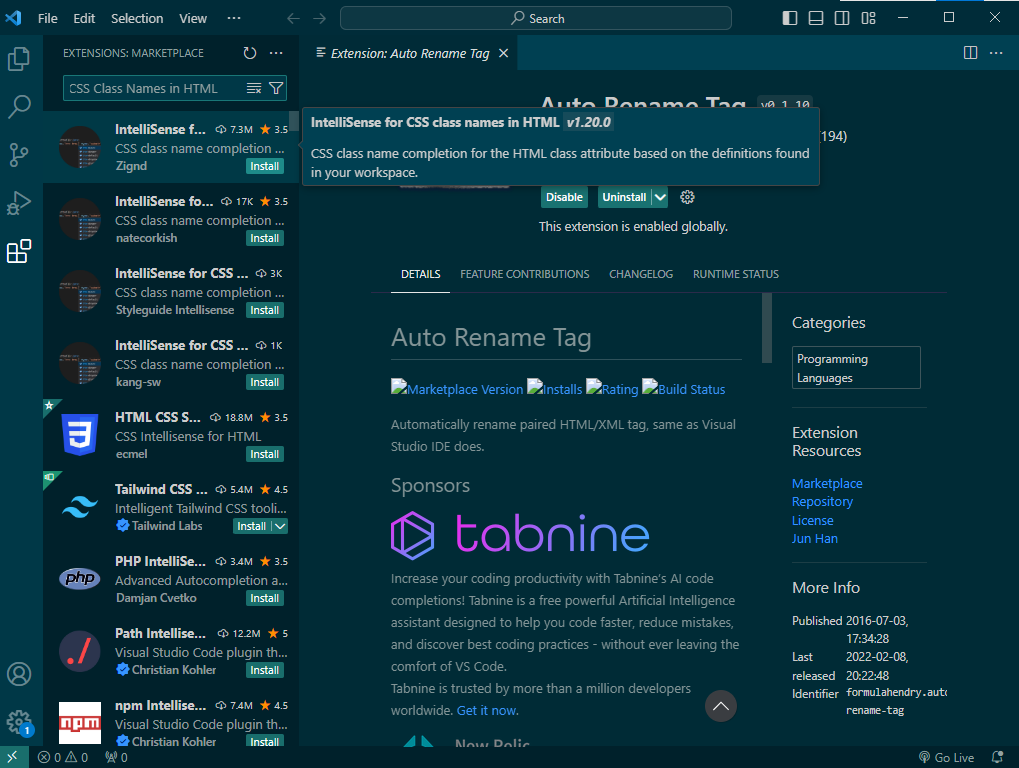Open Tabnine sponsor logo
This screenshot has width=1019, height=768.
(520, 535)
